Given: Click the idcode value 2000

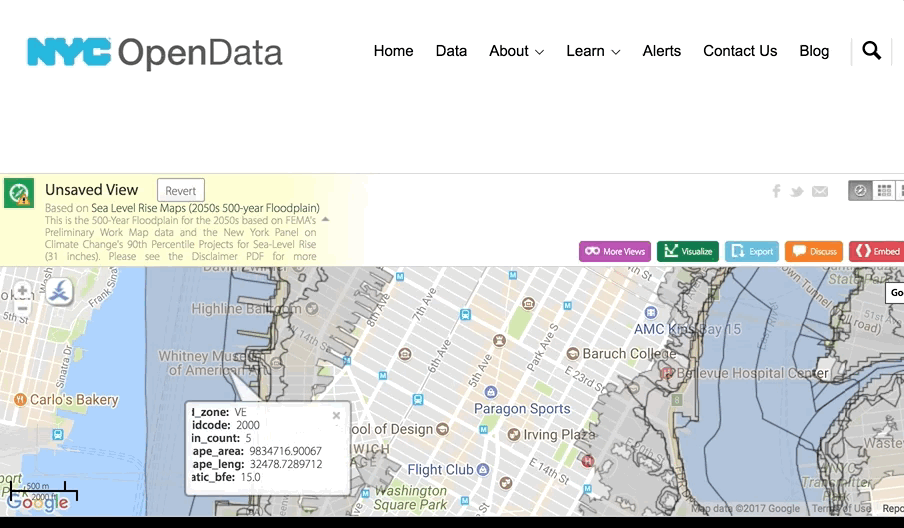Looking at the screenshot, I should 248,425.
